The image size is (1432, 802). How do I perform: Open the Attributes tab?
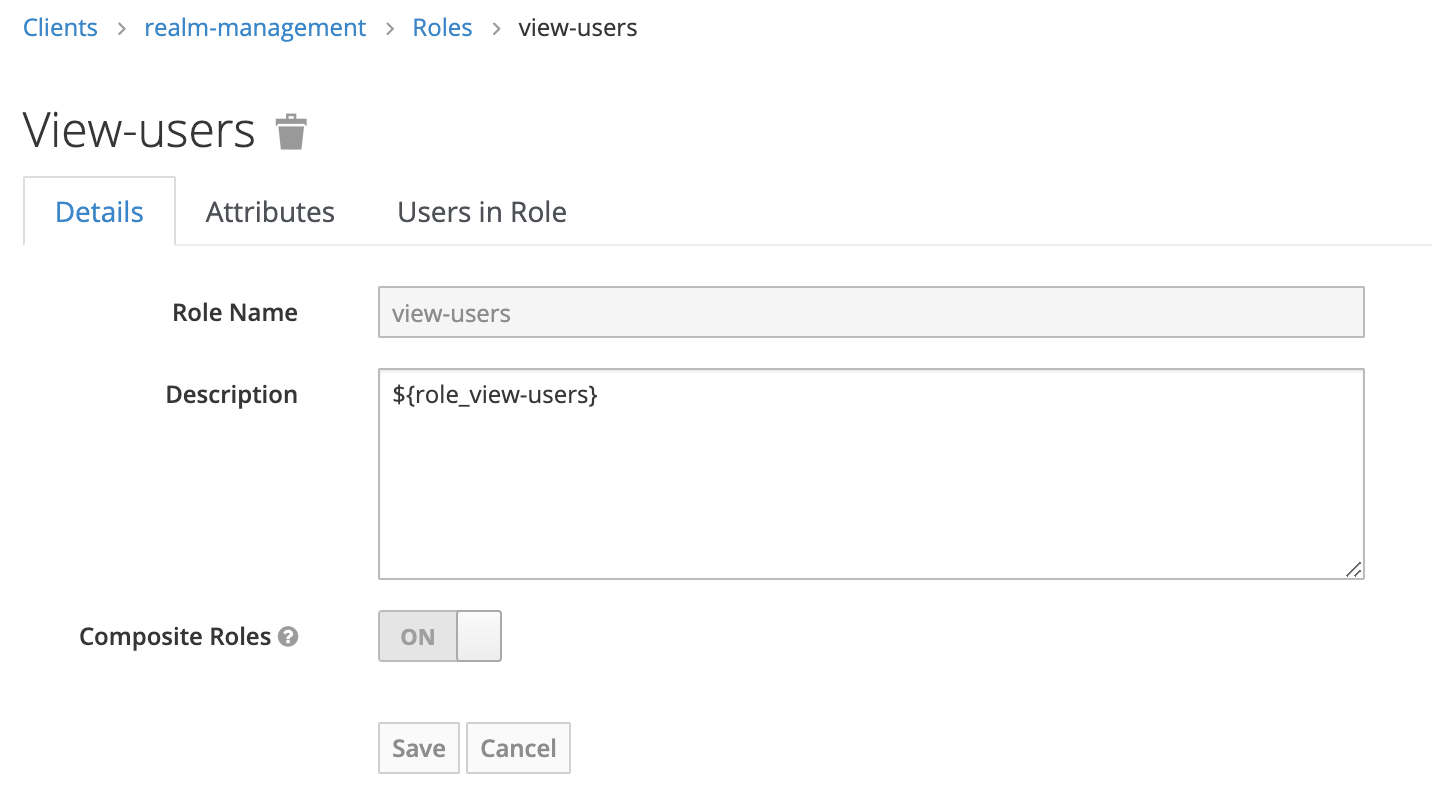270,212
